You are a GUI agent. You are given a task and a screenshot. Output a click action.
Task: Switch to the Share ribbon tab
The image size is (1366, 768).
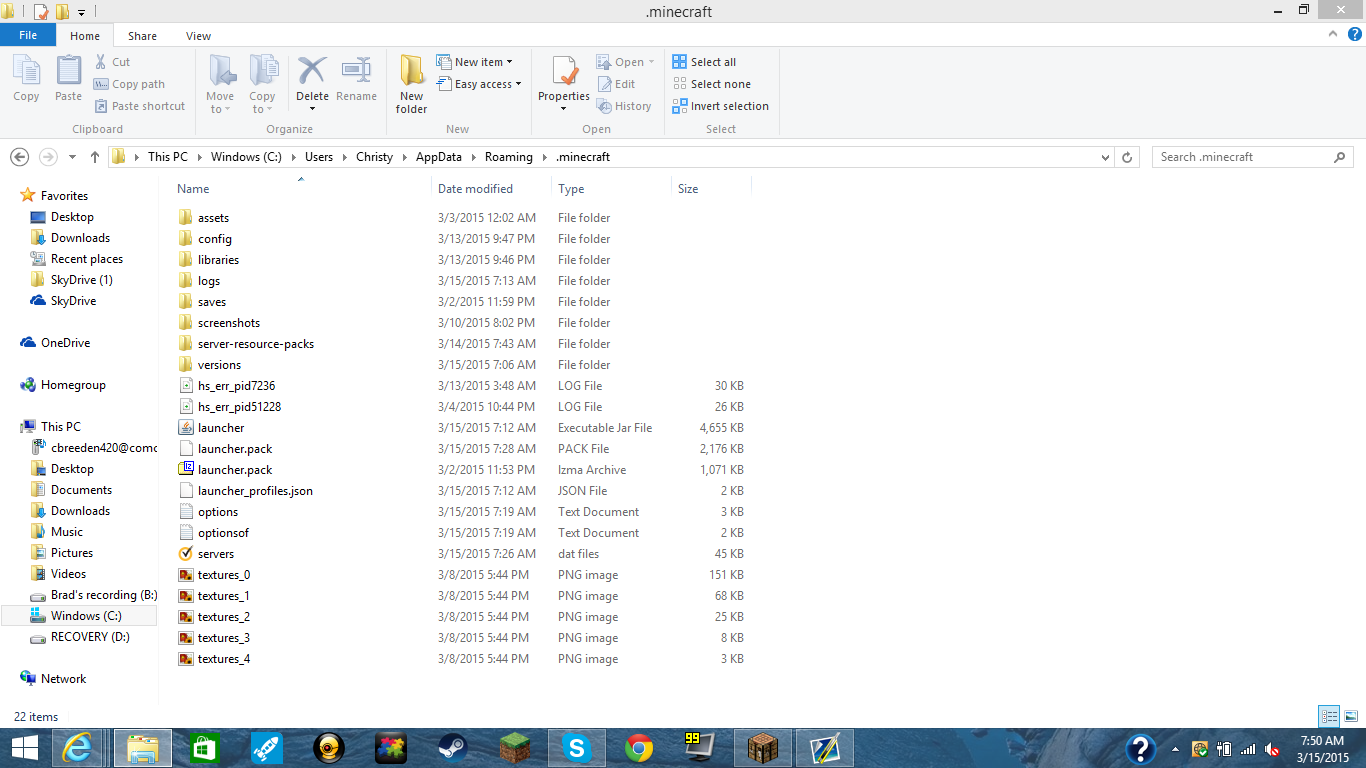click(142, 36)
